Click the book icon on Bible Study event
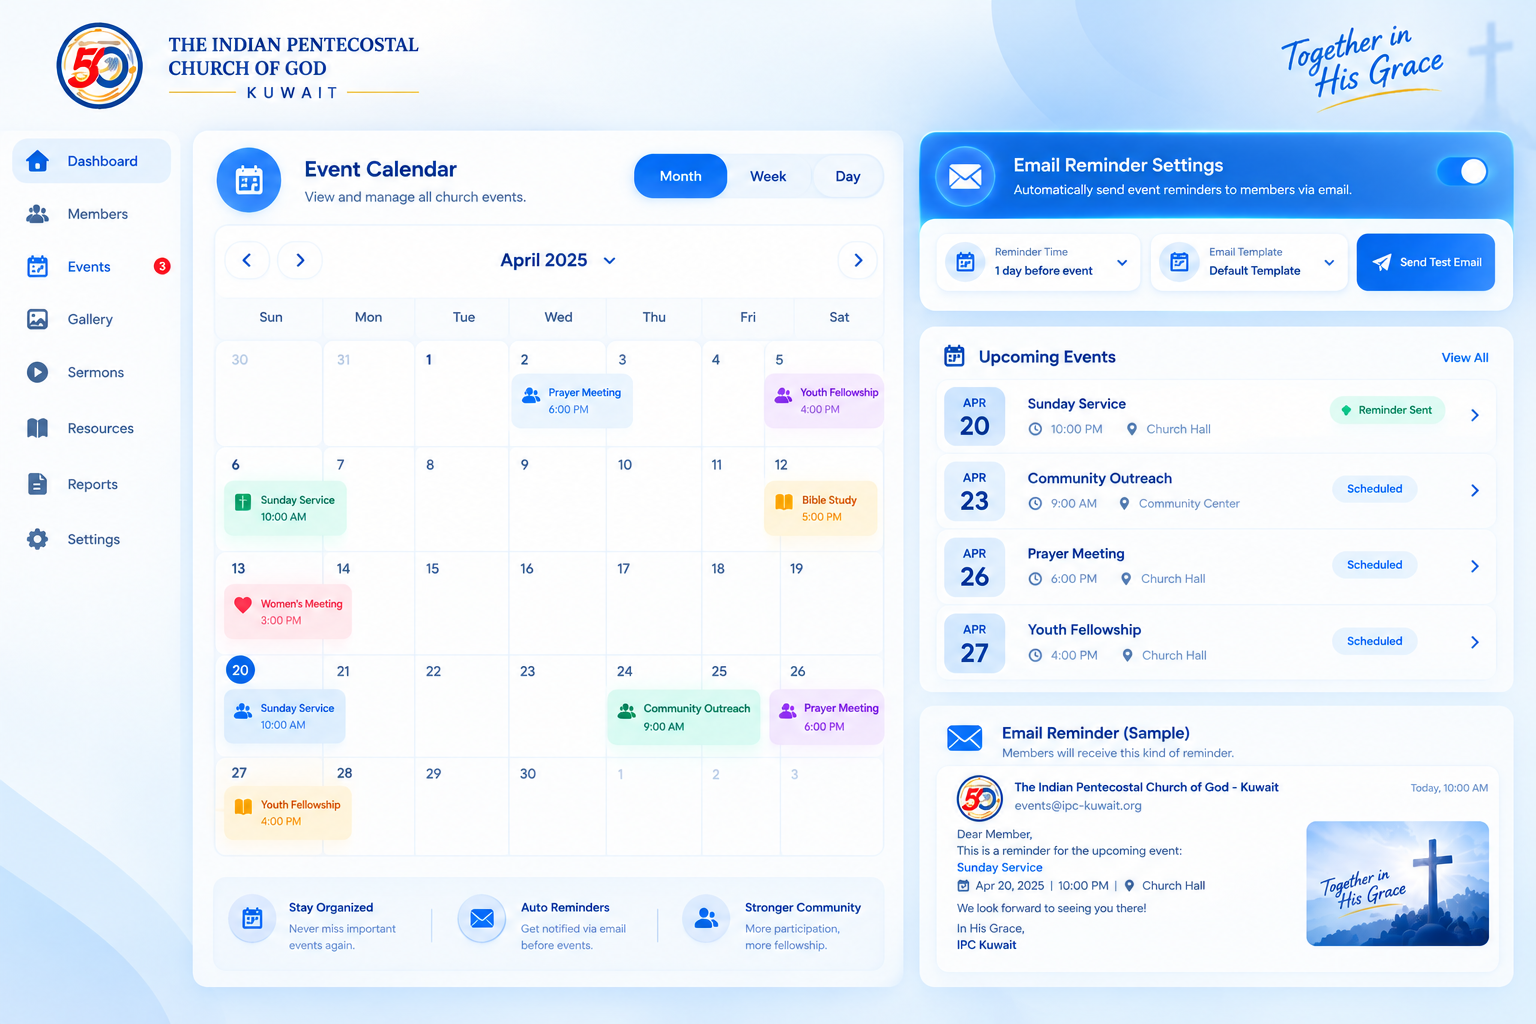 [x=784, y=502]
